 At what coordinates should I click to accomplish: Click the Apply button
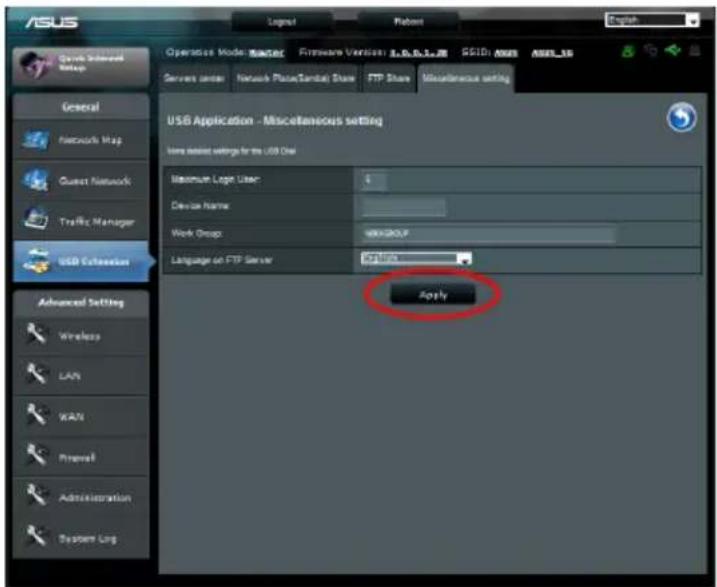point(433,294)
